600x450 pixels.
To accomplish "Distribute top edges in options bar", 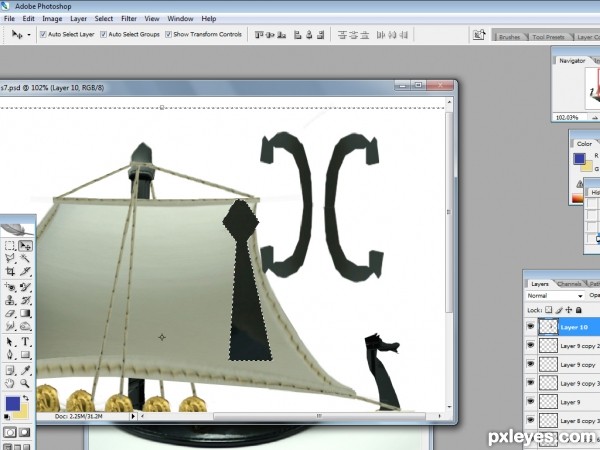I will (342, 35).
